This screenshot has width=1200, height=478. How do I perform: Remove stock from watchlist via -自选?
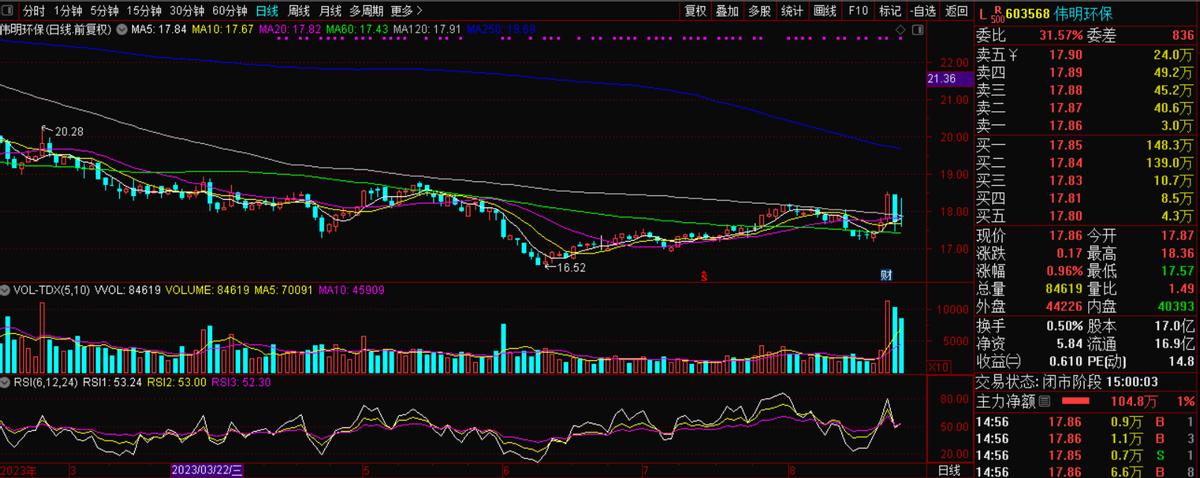pyautogui.click(x=924, y=11)
